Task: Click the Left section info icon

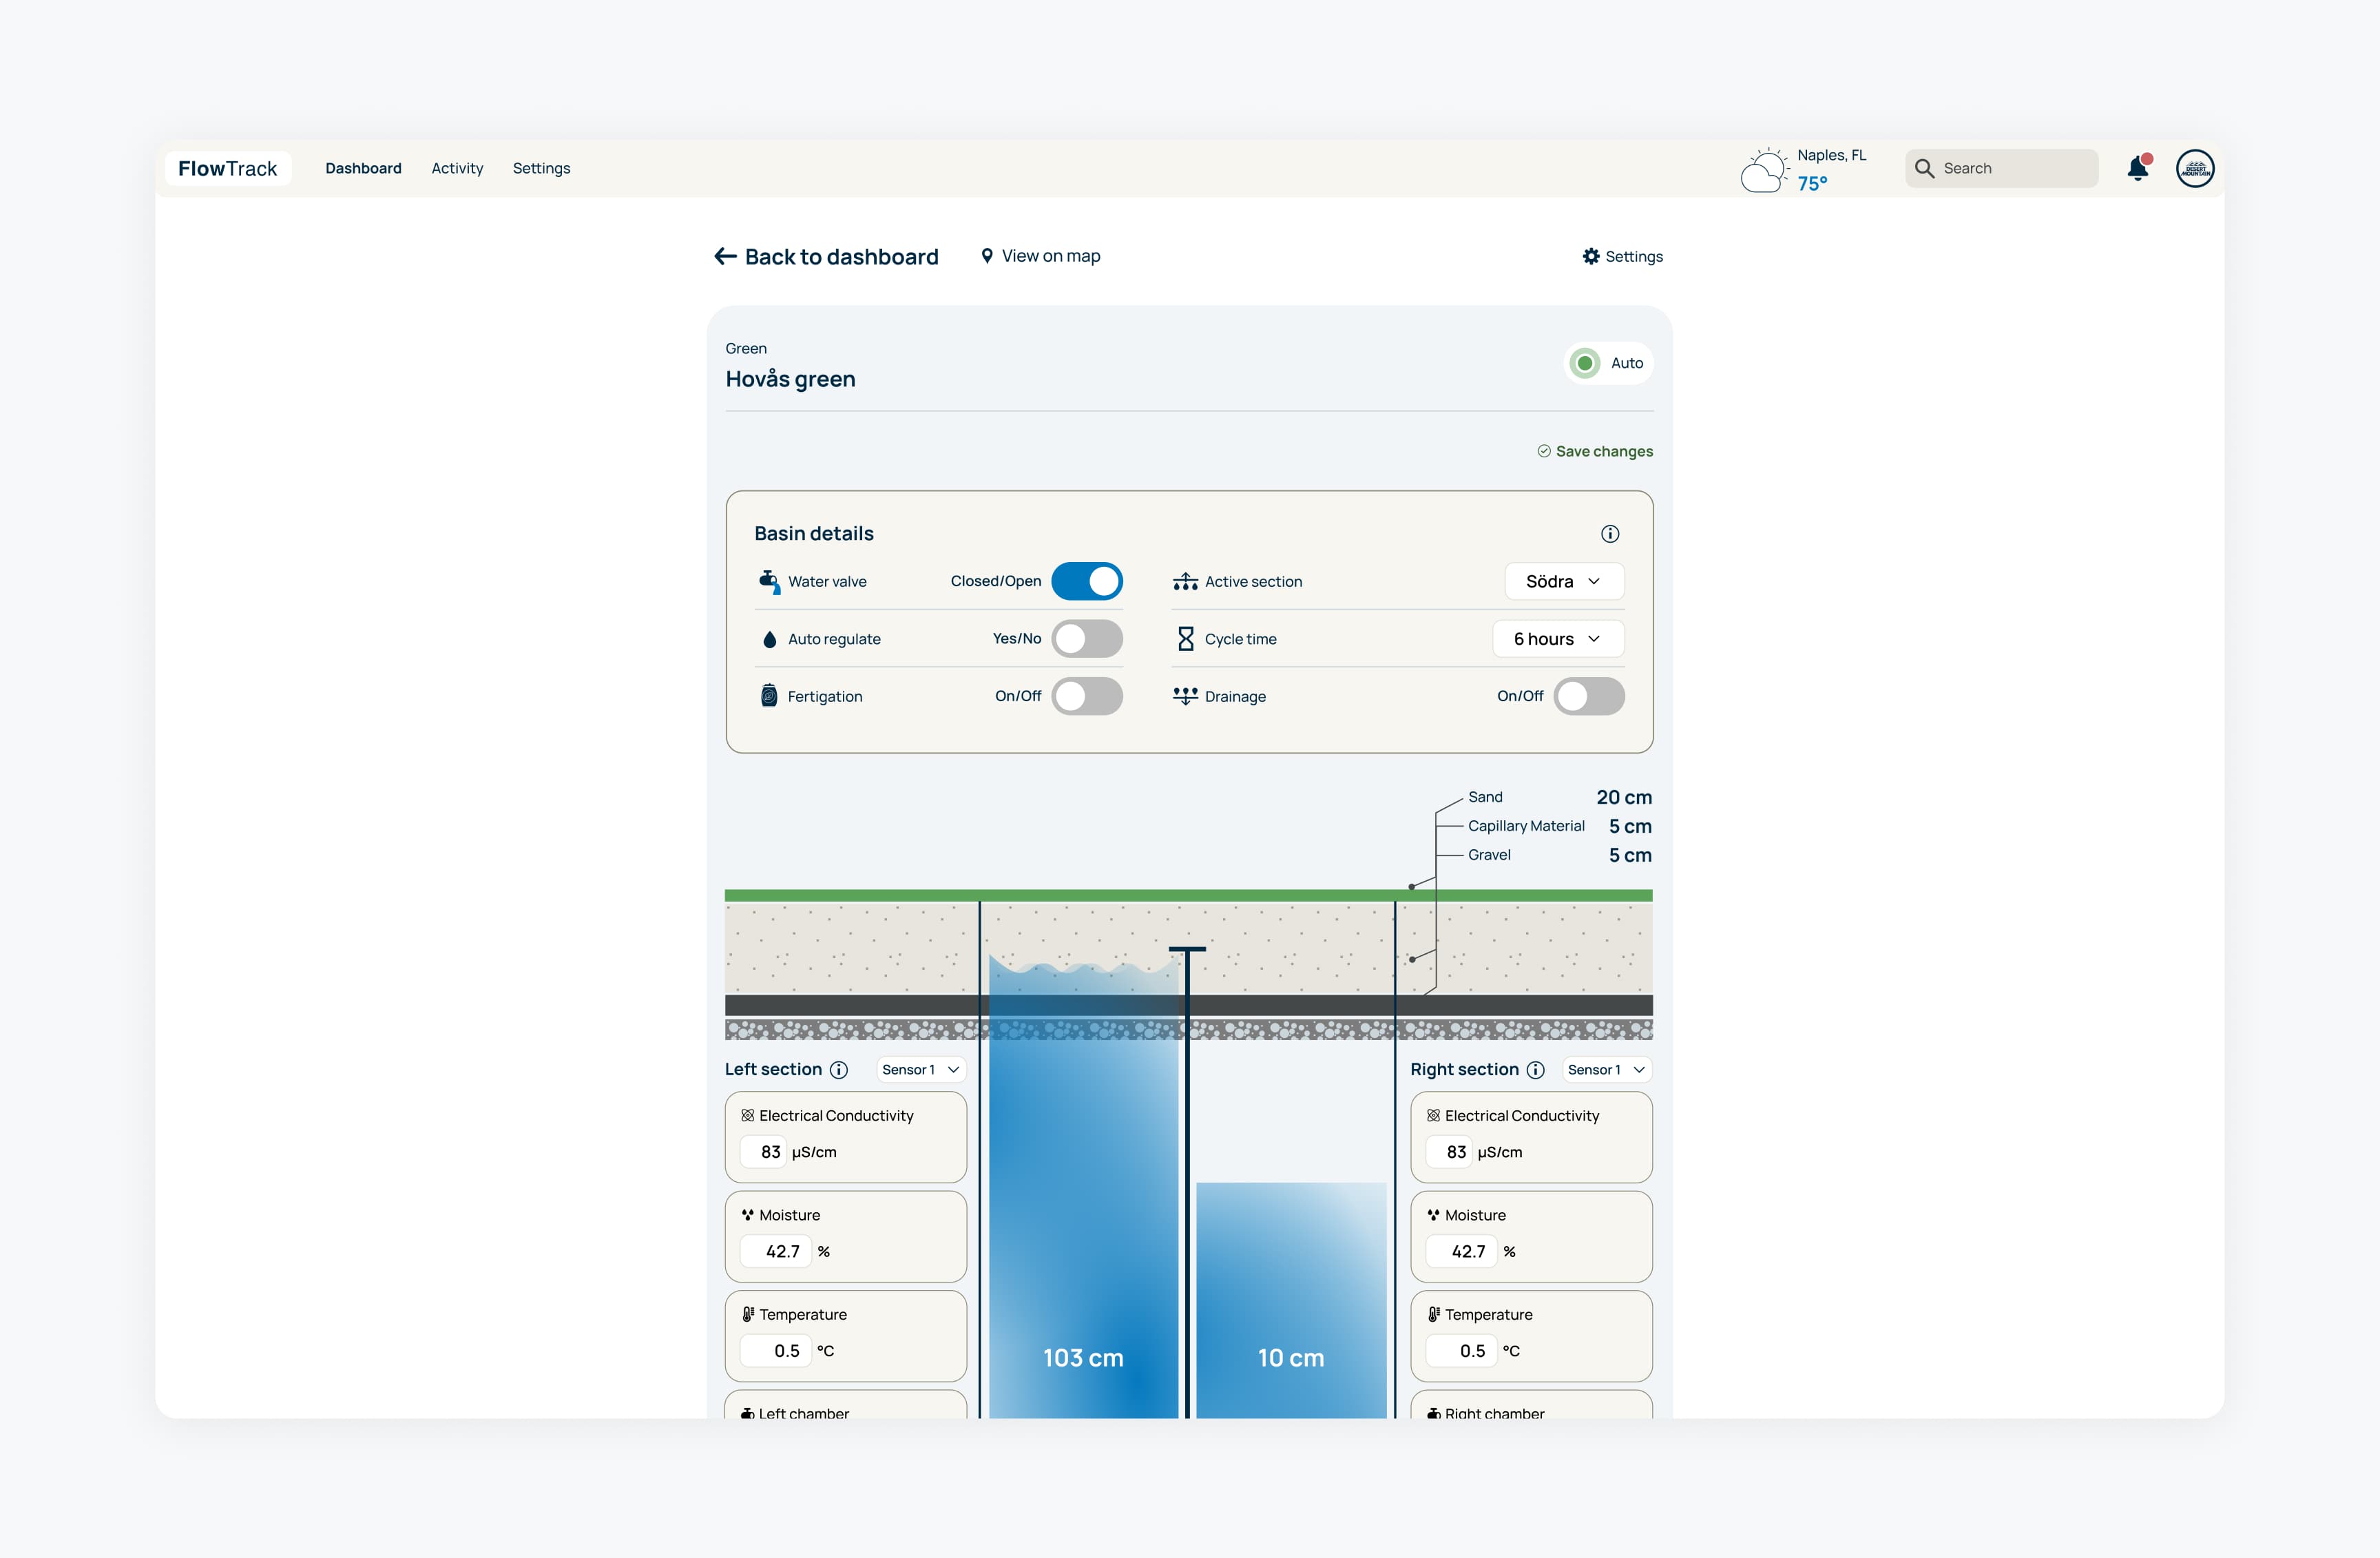Action: (839, 1070)
